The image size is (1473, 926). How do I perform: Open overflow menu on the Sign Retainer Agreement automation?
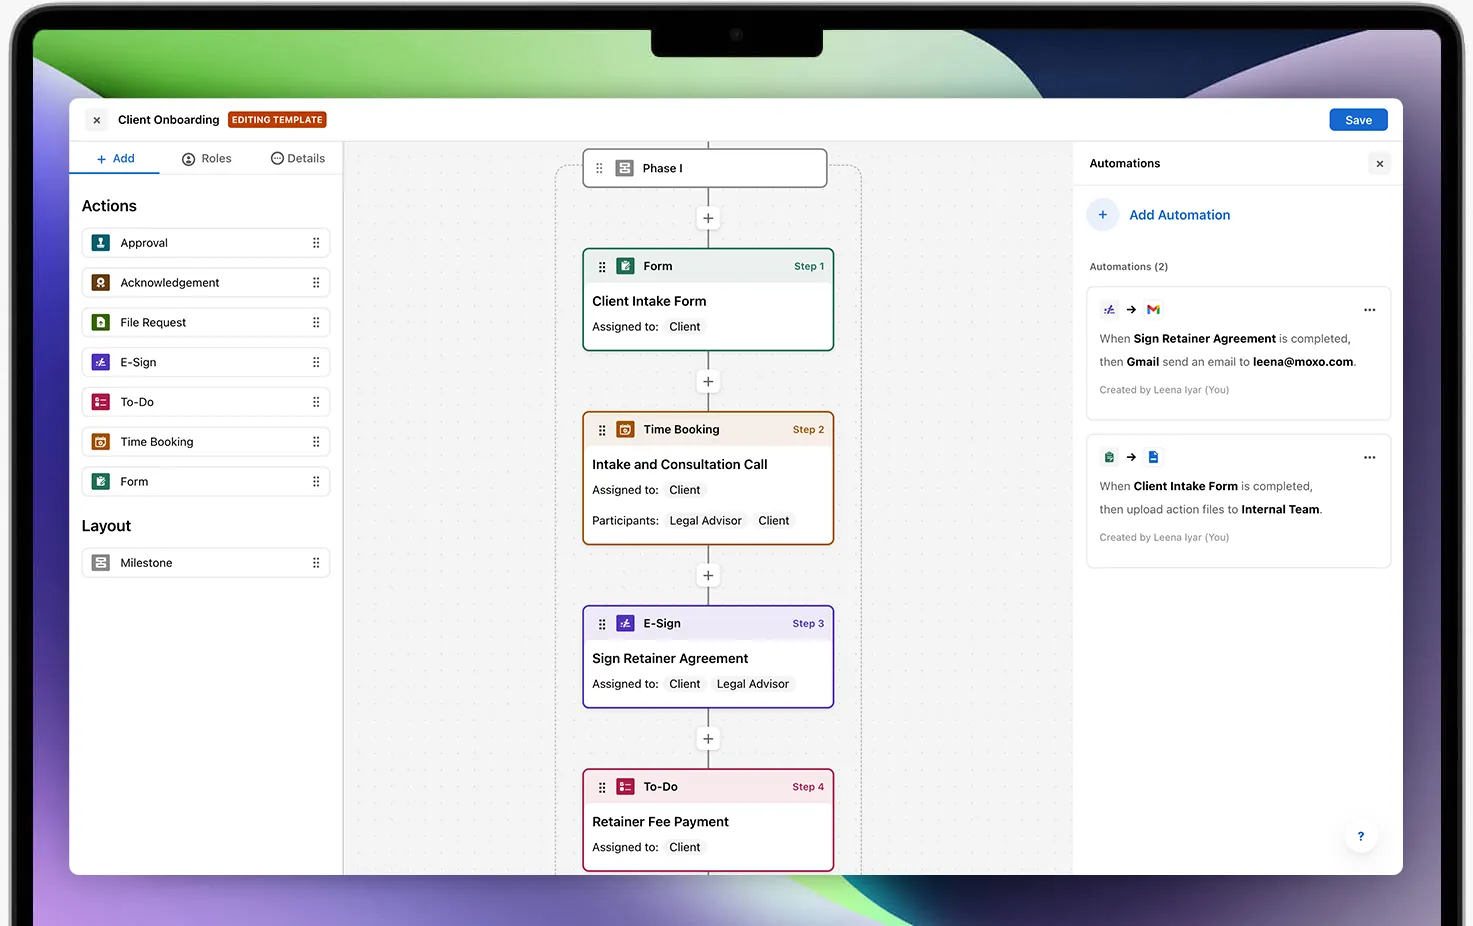pyautogui.click(x=1369, y=310)
